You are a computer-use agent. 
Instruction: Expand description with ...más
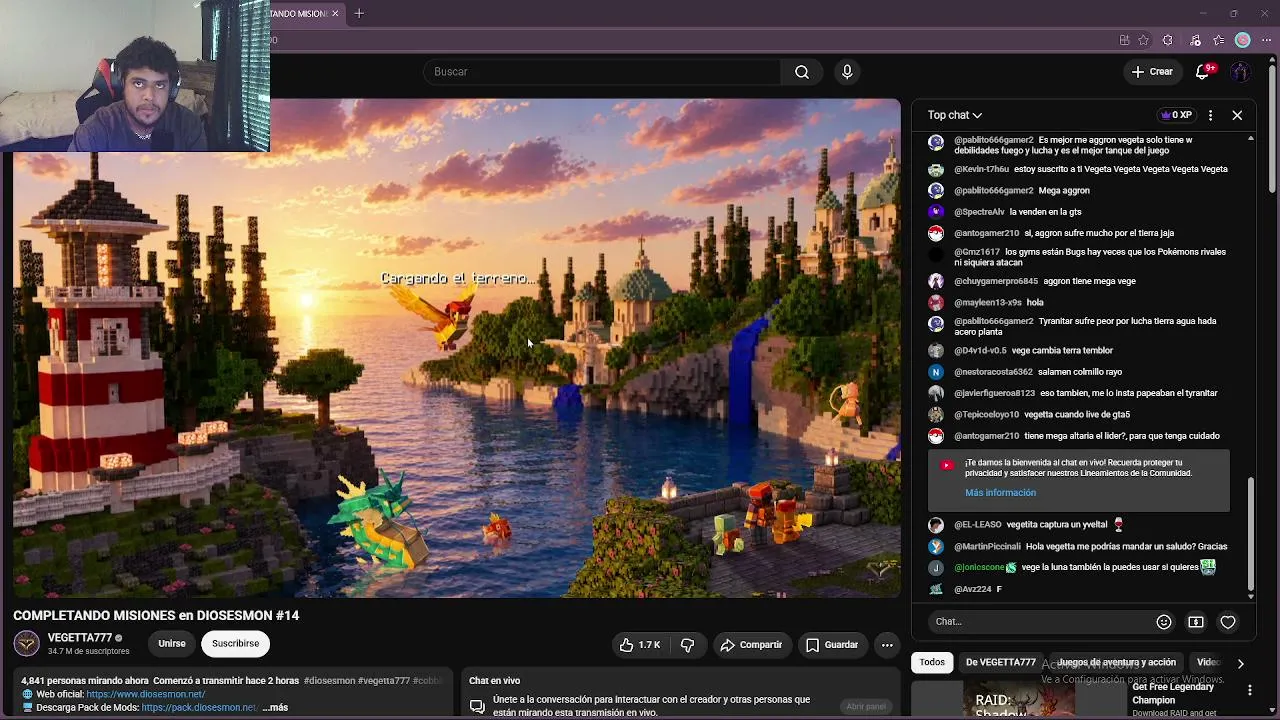(x=275, y=708)
